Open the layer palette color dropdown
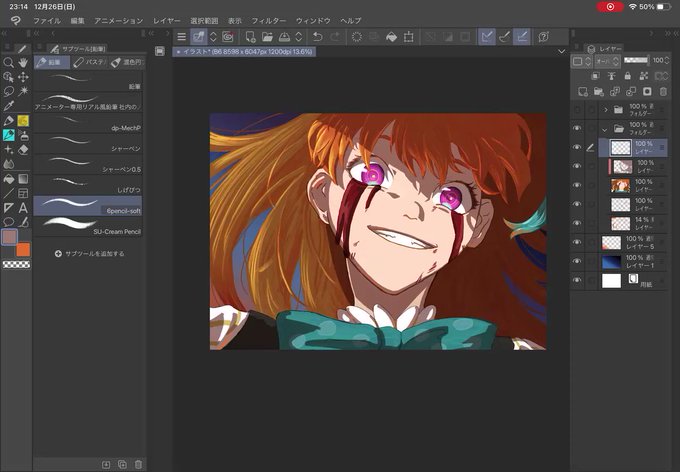This screenshot has width=680, height=472. click(582, 61)
